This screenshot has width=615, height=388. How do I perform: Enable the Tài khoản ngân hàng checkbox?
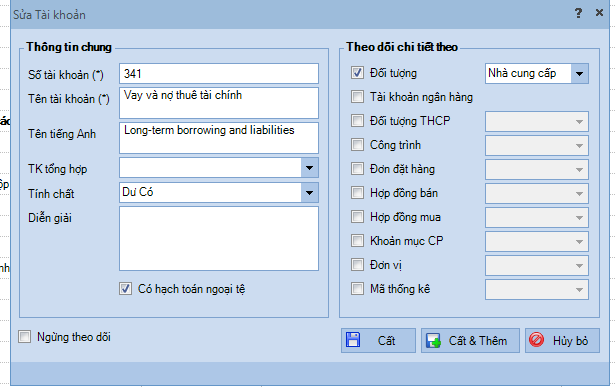[x=357, y=97]
